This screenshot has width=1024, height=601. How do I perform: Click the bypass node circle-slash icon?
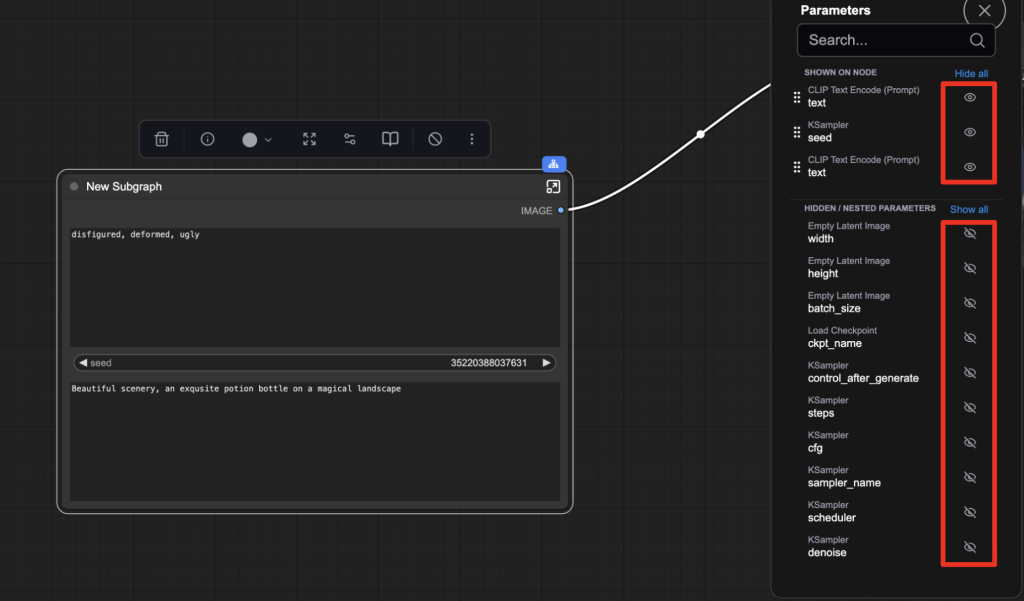point(435,139)
